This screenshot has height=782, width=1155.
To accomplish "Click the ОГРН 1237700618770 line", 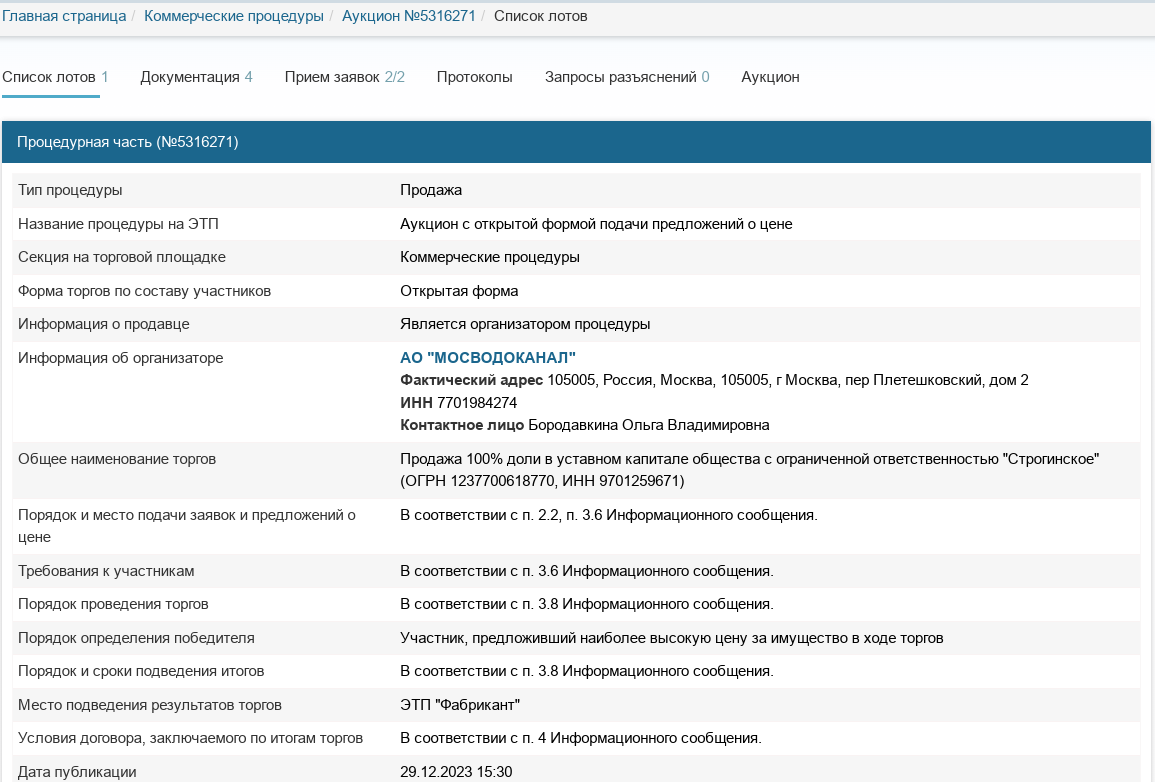I will tap(542, 481).
